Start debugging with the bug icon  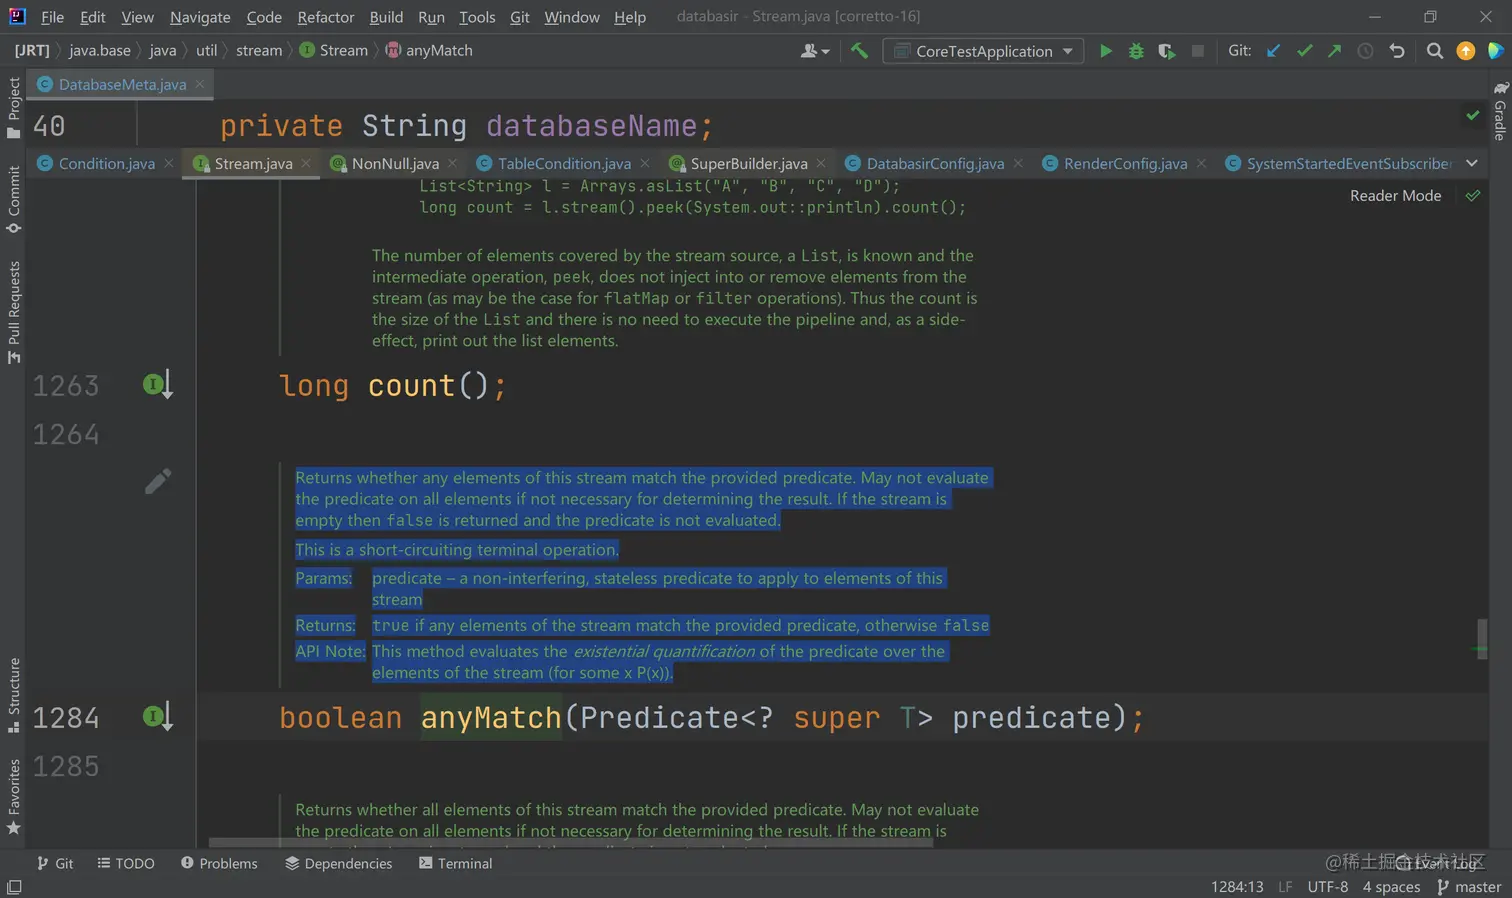coord(1136,51)
